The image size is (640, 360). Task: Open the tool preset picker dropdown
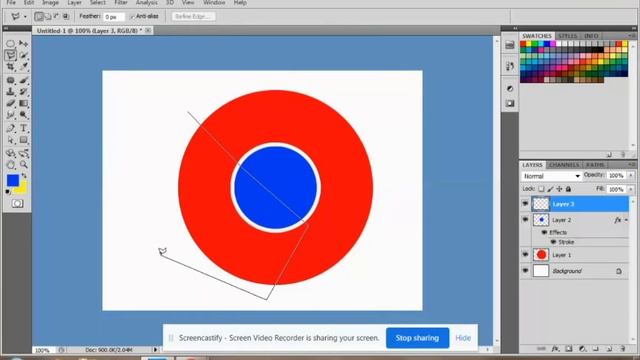25,17
